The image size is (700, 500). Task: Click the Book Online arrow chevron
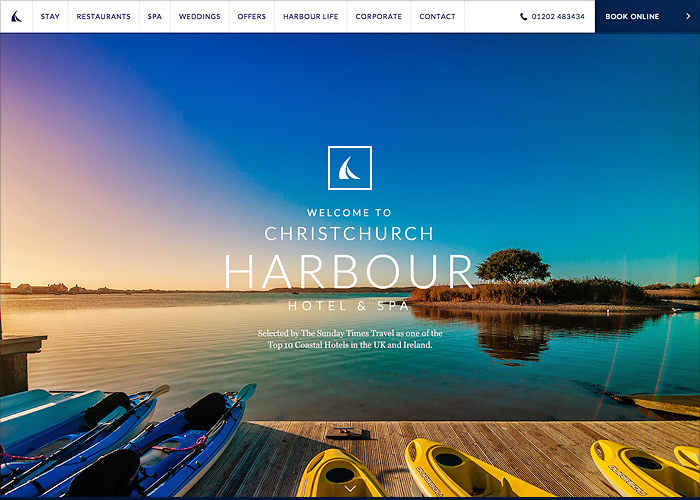pos(688,17)
